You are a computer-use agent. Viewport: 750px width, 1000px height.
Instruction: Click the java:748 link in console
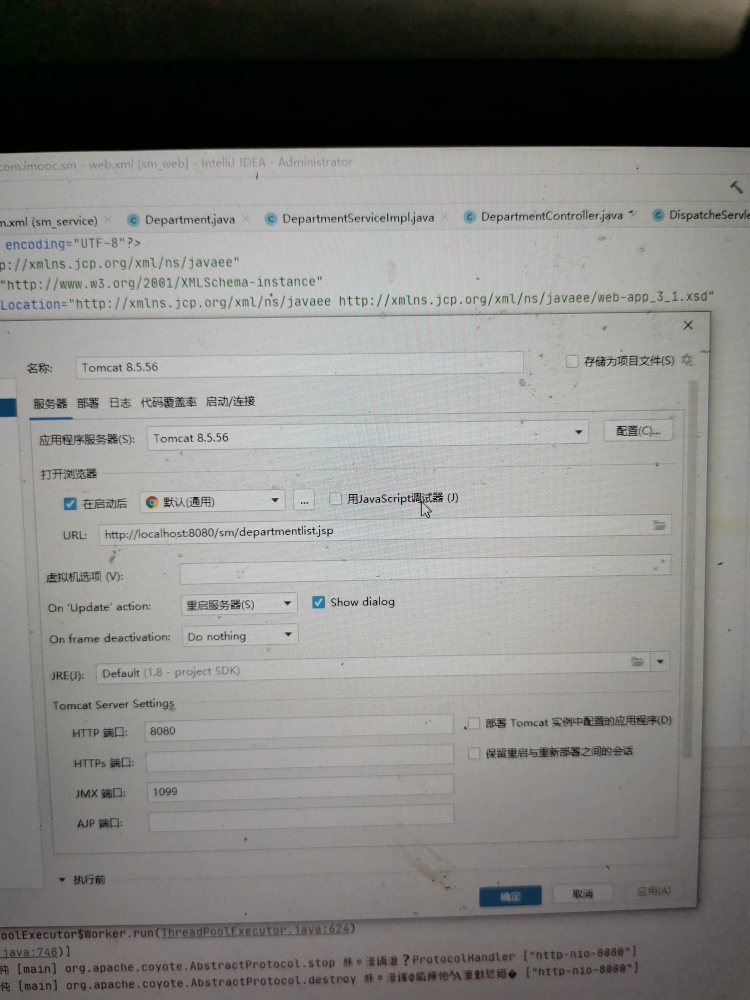[31, 952]
